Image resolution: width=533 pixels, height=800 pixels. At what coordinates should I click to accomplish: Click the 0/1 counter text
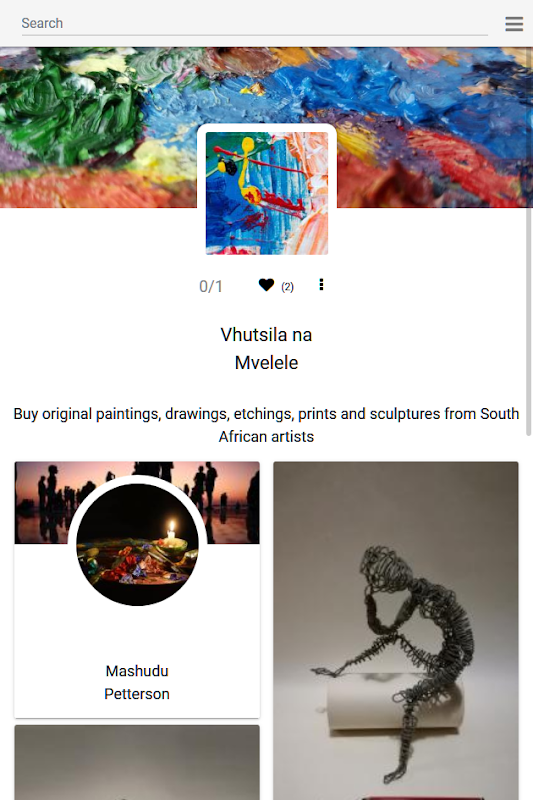tap(211, 286)
